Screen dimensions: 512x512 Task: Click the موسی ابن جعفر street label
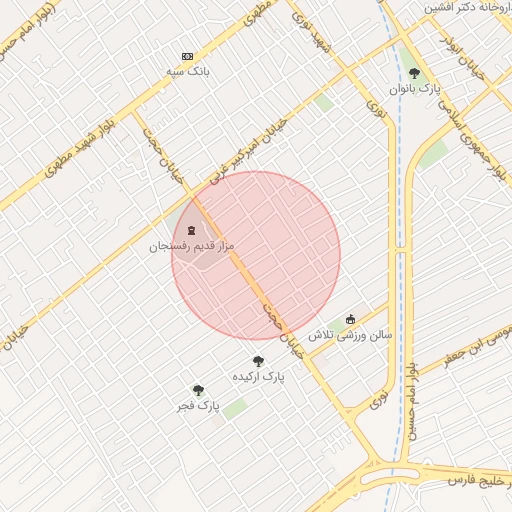click(x=477, y=346)
